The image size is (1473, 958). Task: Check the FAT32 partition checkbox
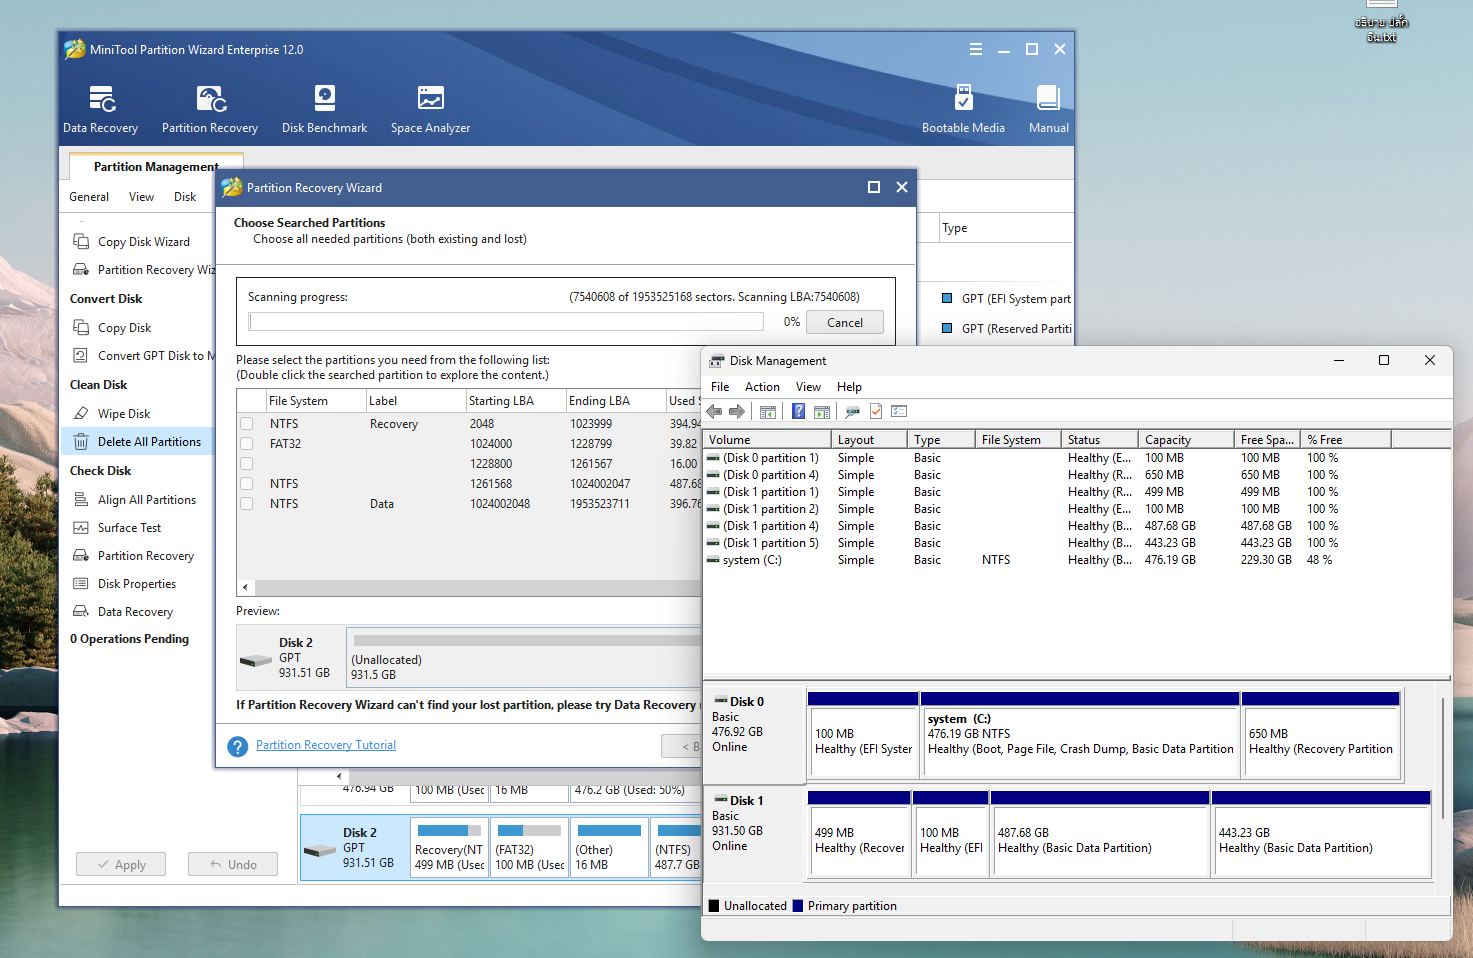[246, 444]
